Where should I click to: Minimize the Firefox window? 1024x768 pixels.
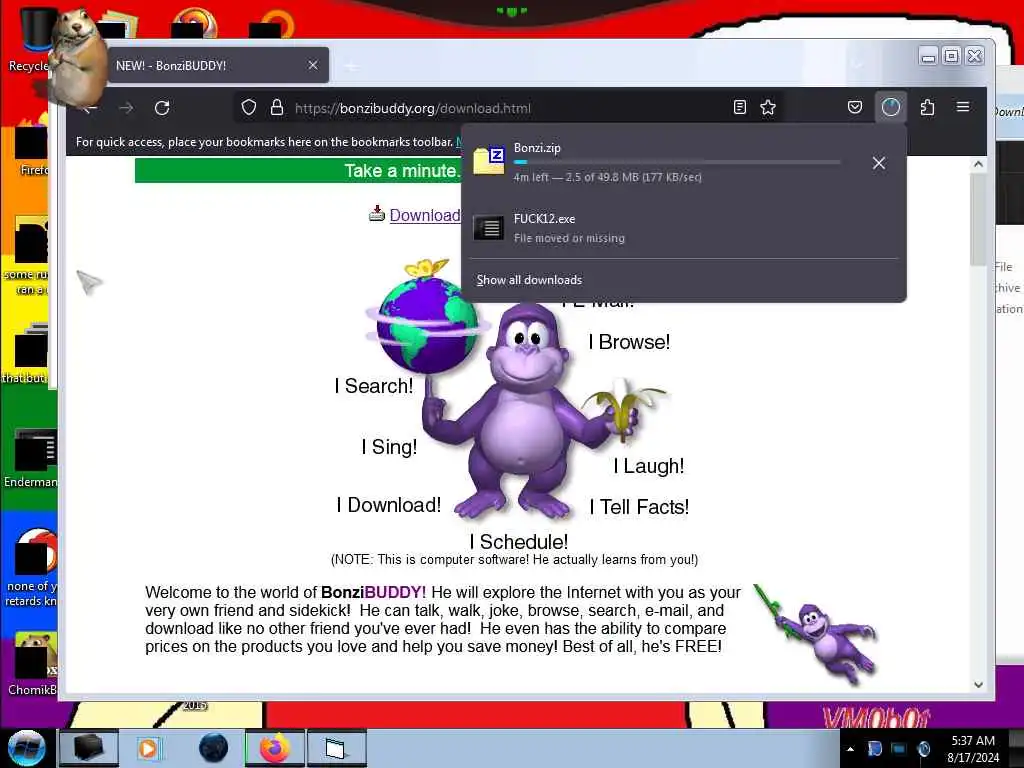click(x=928, y=57)
